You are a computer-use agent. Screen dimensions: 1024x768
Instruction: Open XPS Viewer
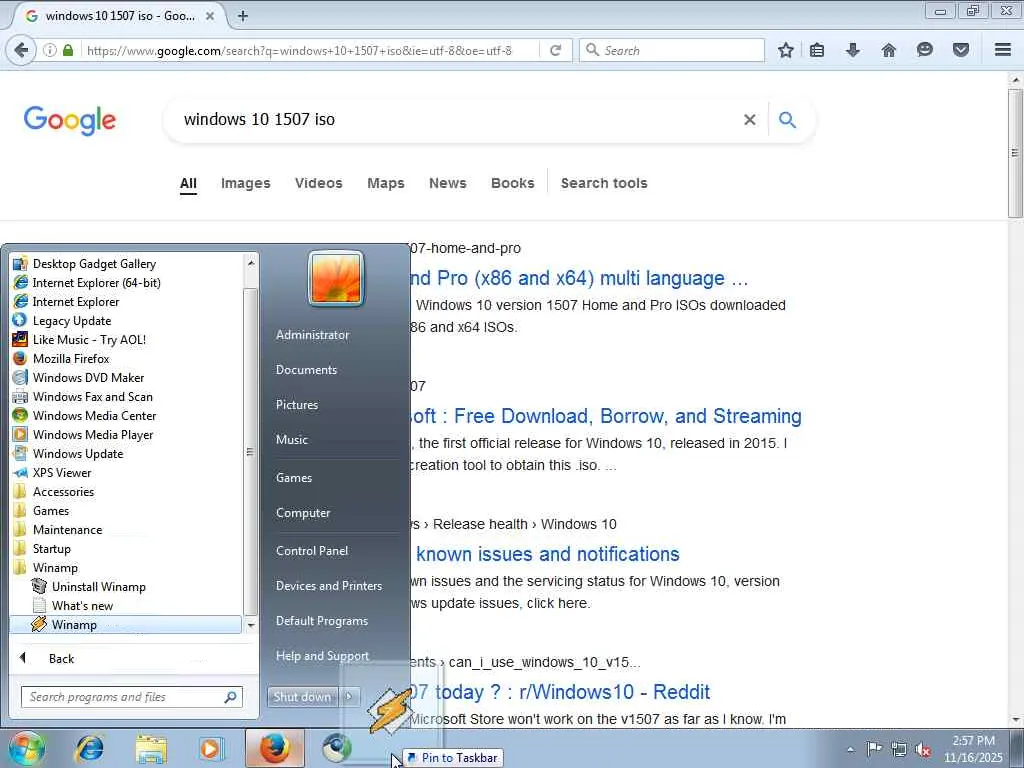tap(62, 472)
